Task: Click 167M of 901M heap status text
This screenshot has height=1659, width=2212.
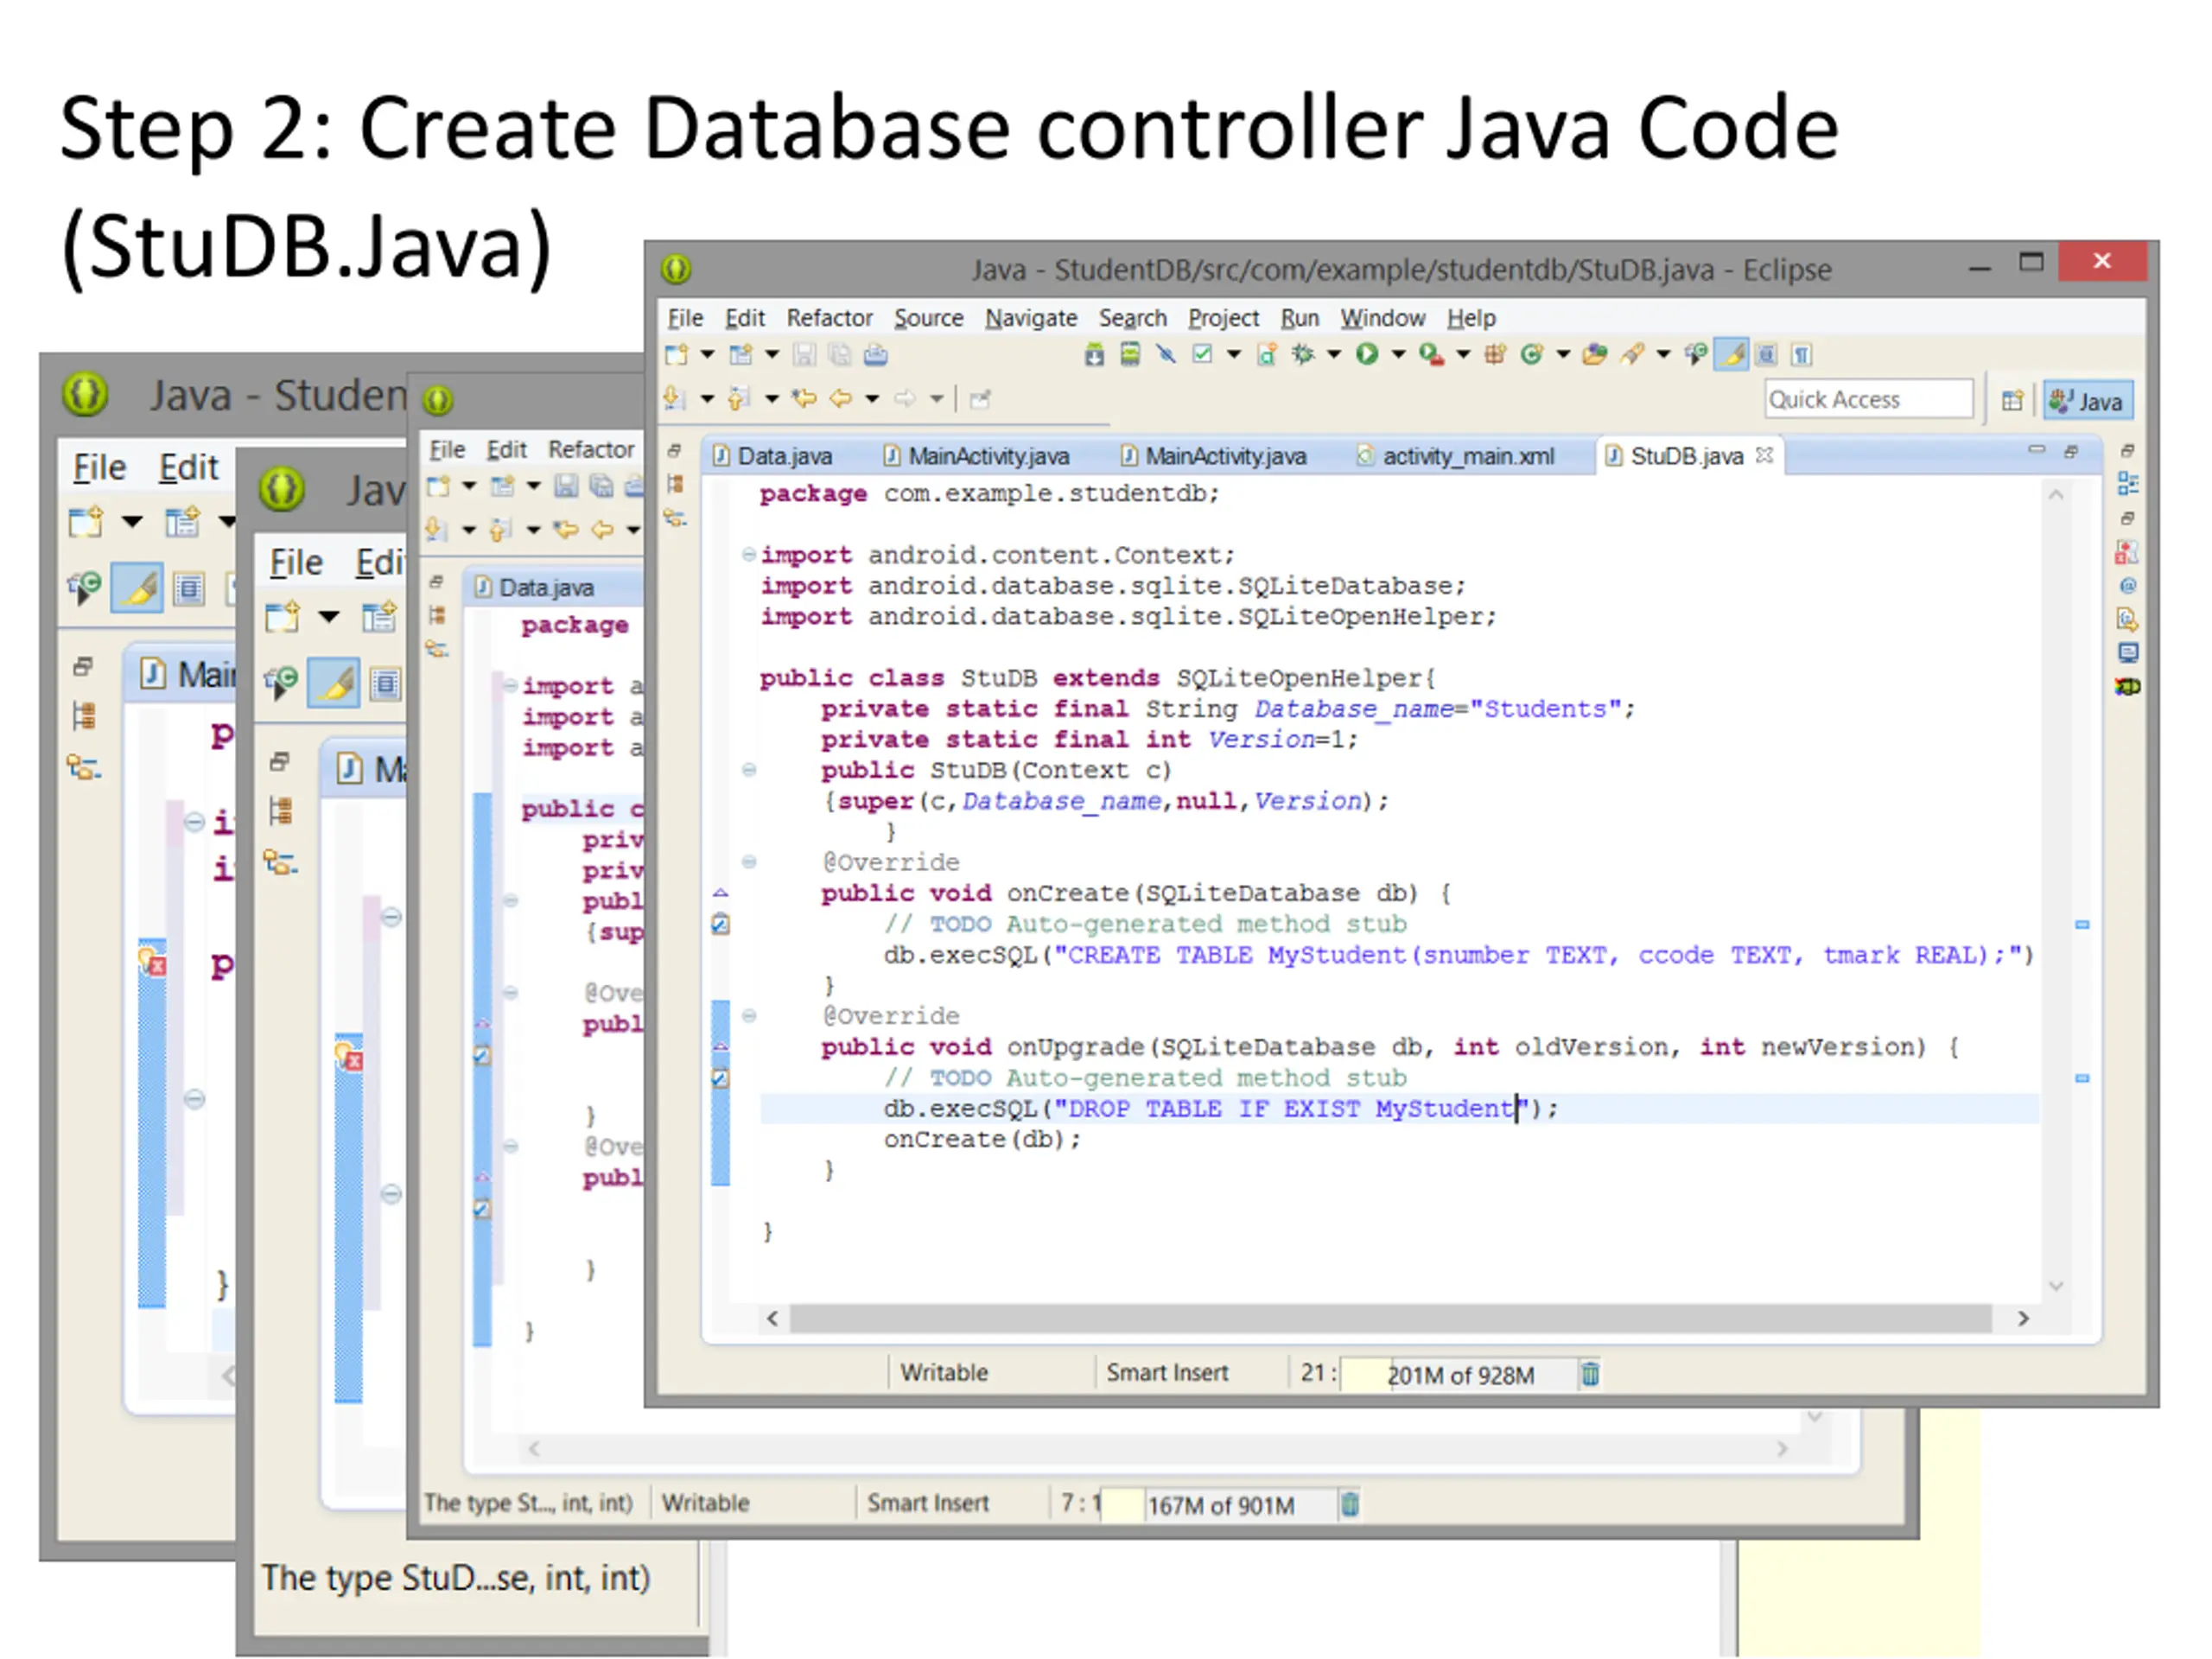Action: [1220, 1506]
